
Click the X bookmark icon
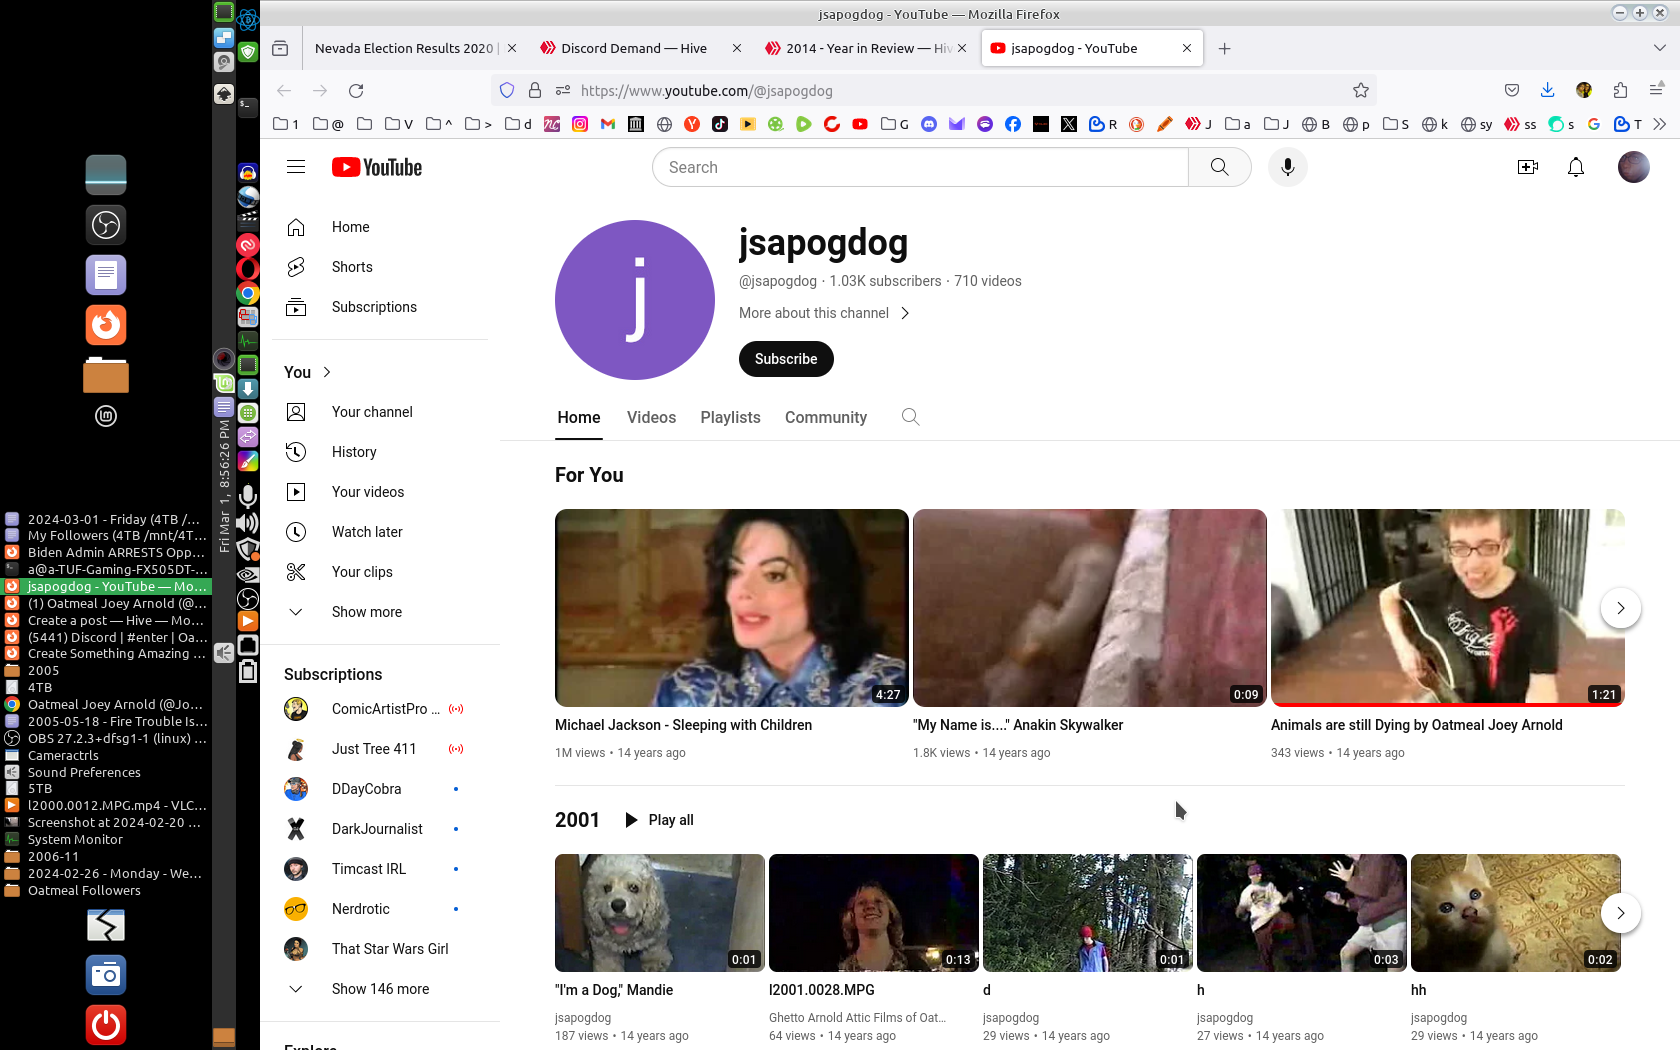[x=1069, y=124]
